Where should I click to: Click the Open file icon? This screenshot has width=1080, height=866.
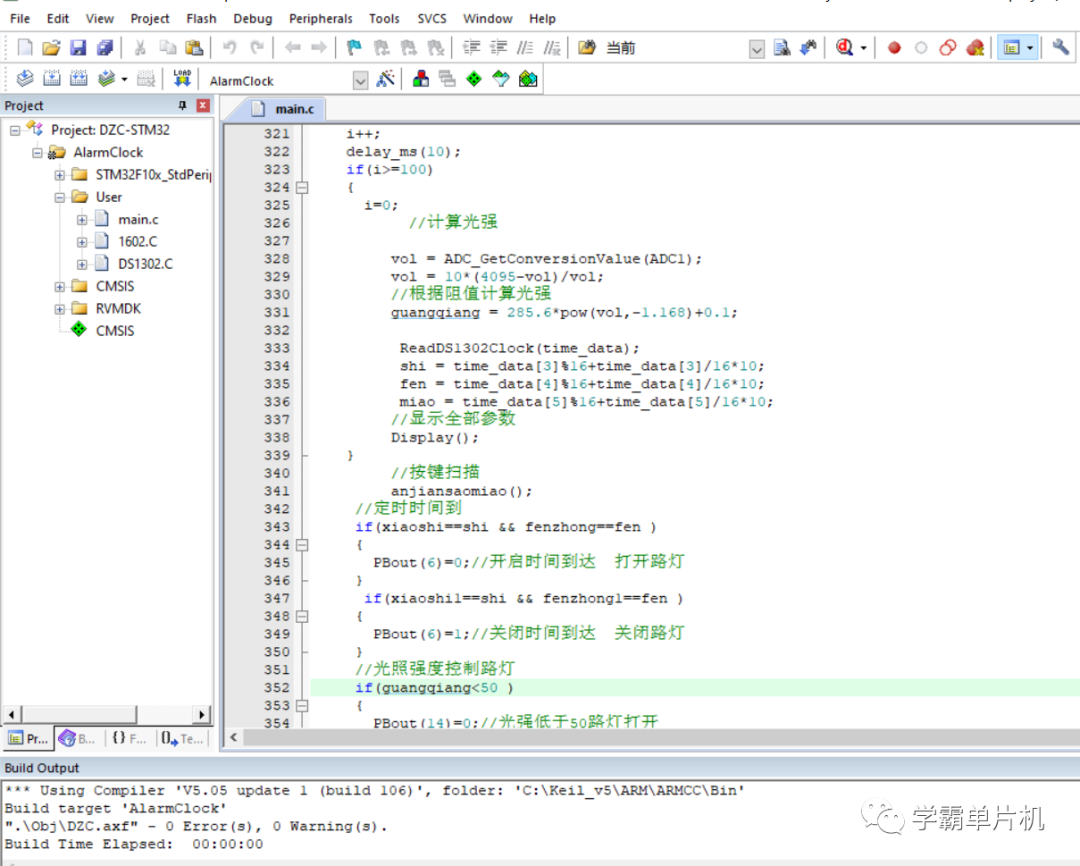(x=51, y=48)
